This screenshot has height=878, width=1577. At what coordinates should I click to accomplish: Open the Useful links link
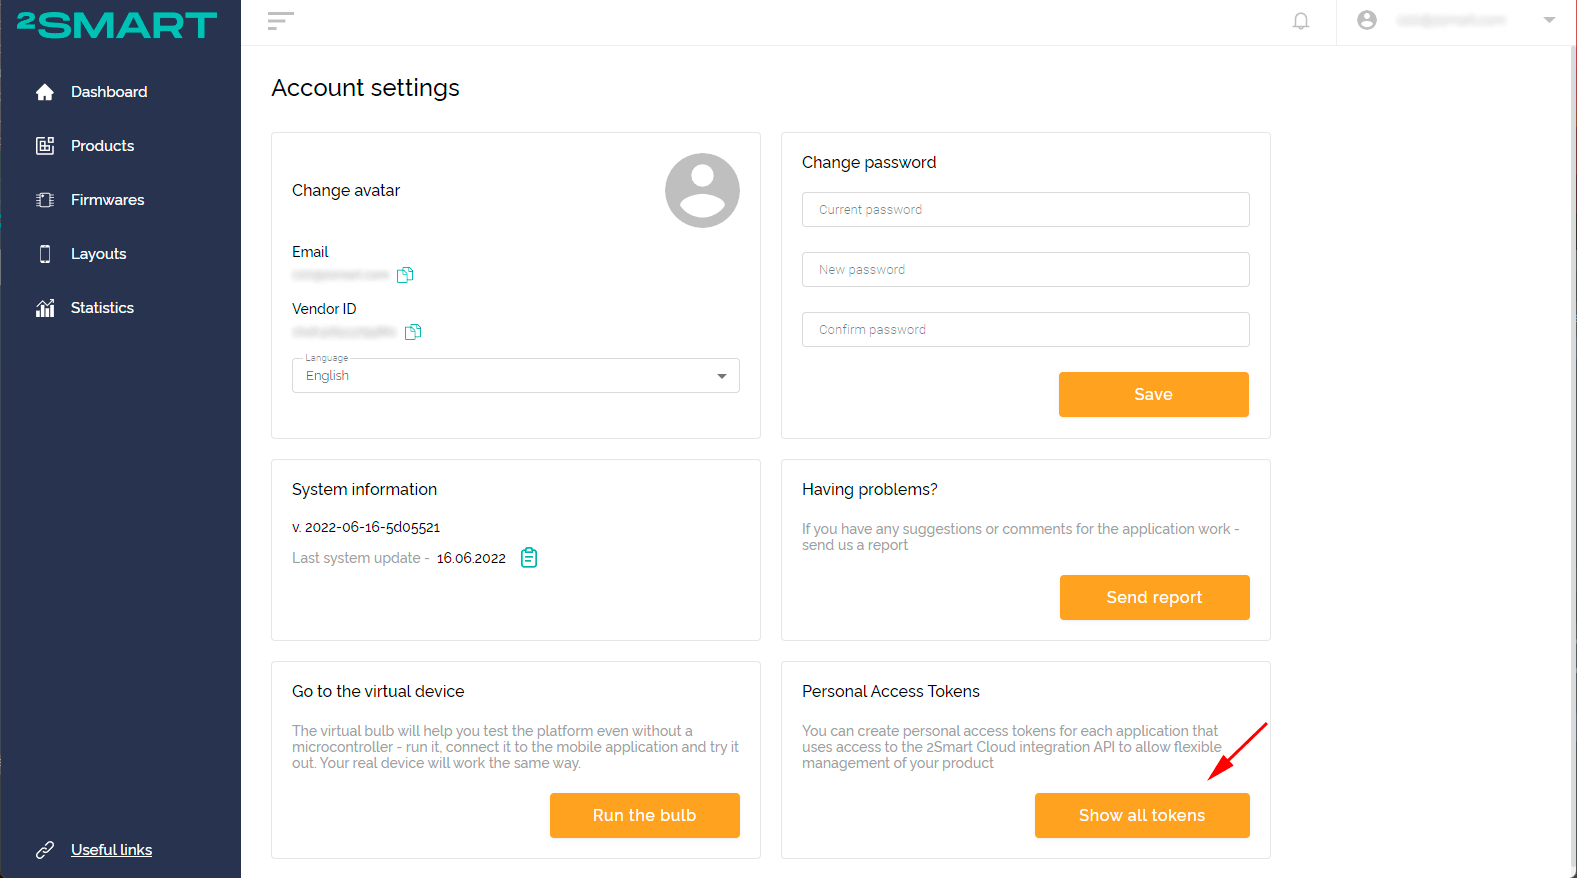coord(111,850)
